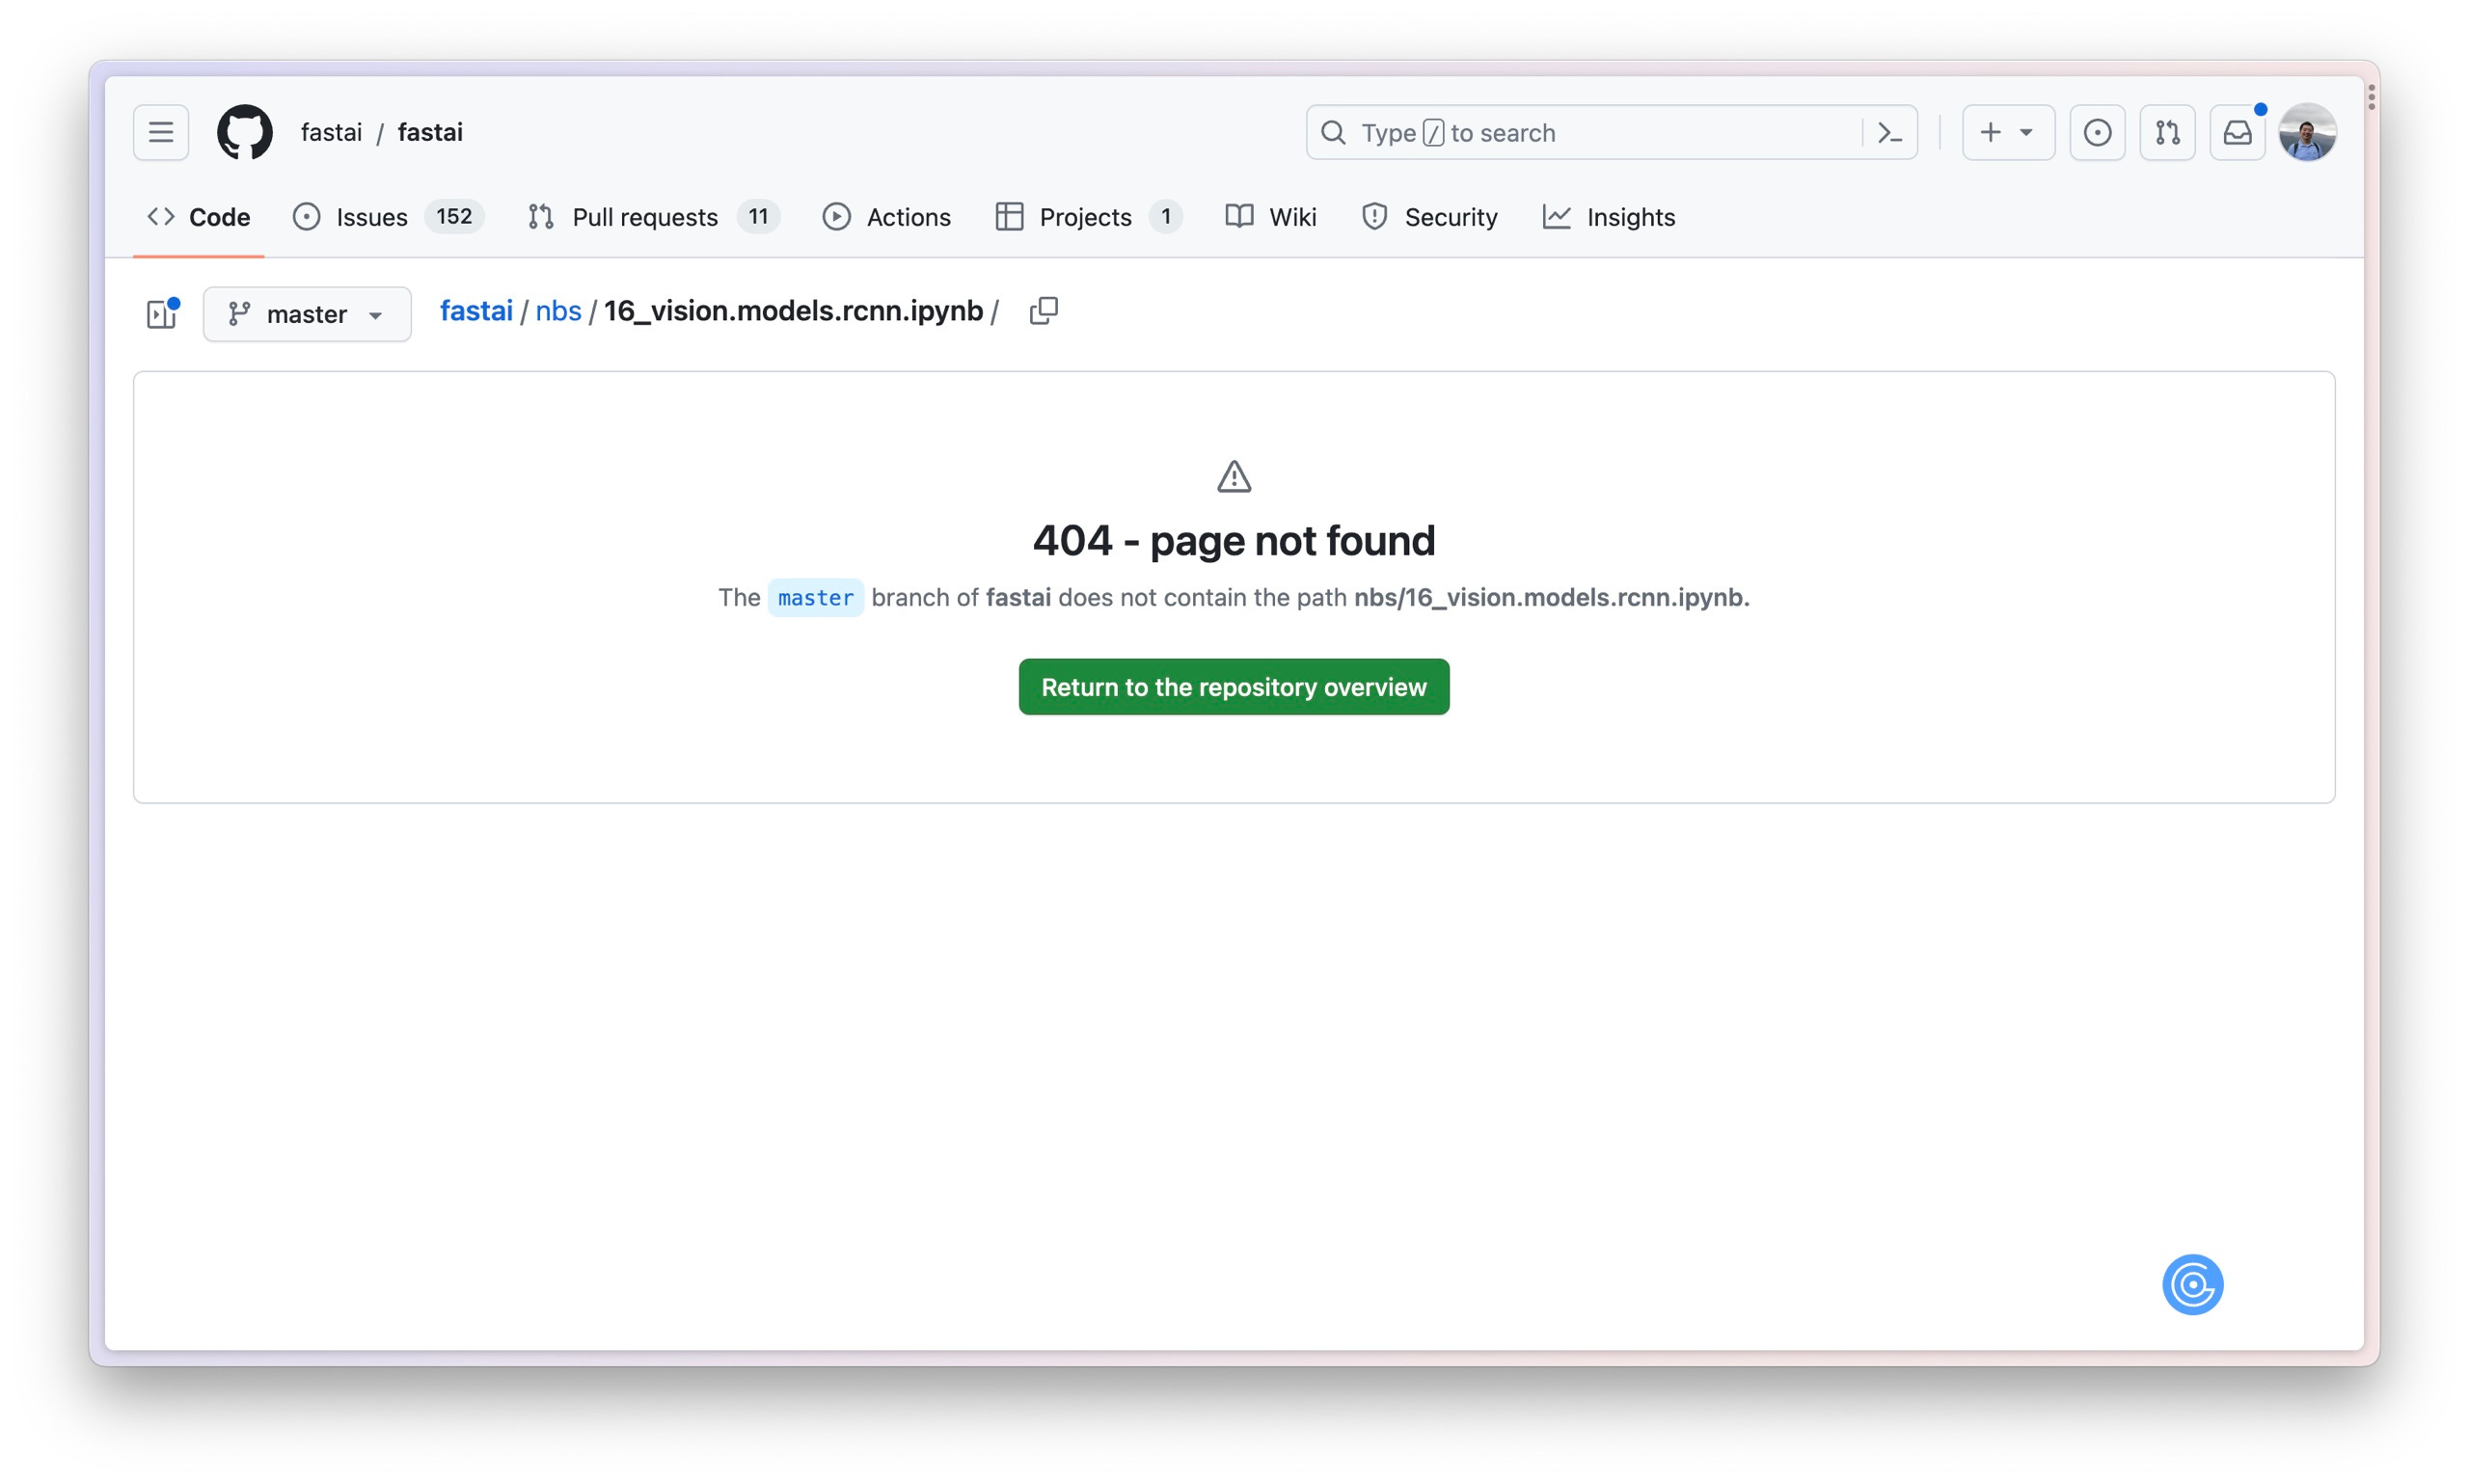
Task: Open the create new plus dropdown
Action: click(2006, 132)
